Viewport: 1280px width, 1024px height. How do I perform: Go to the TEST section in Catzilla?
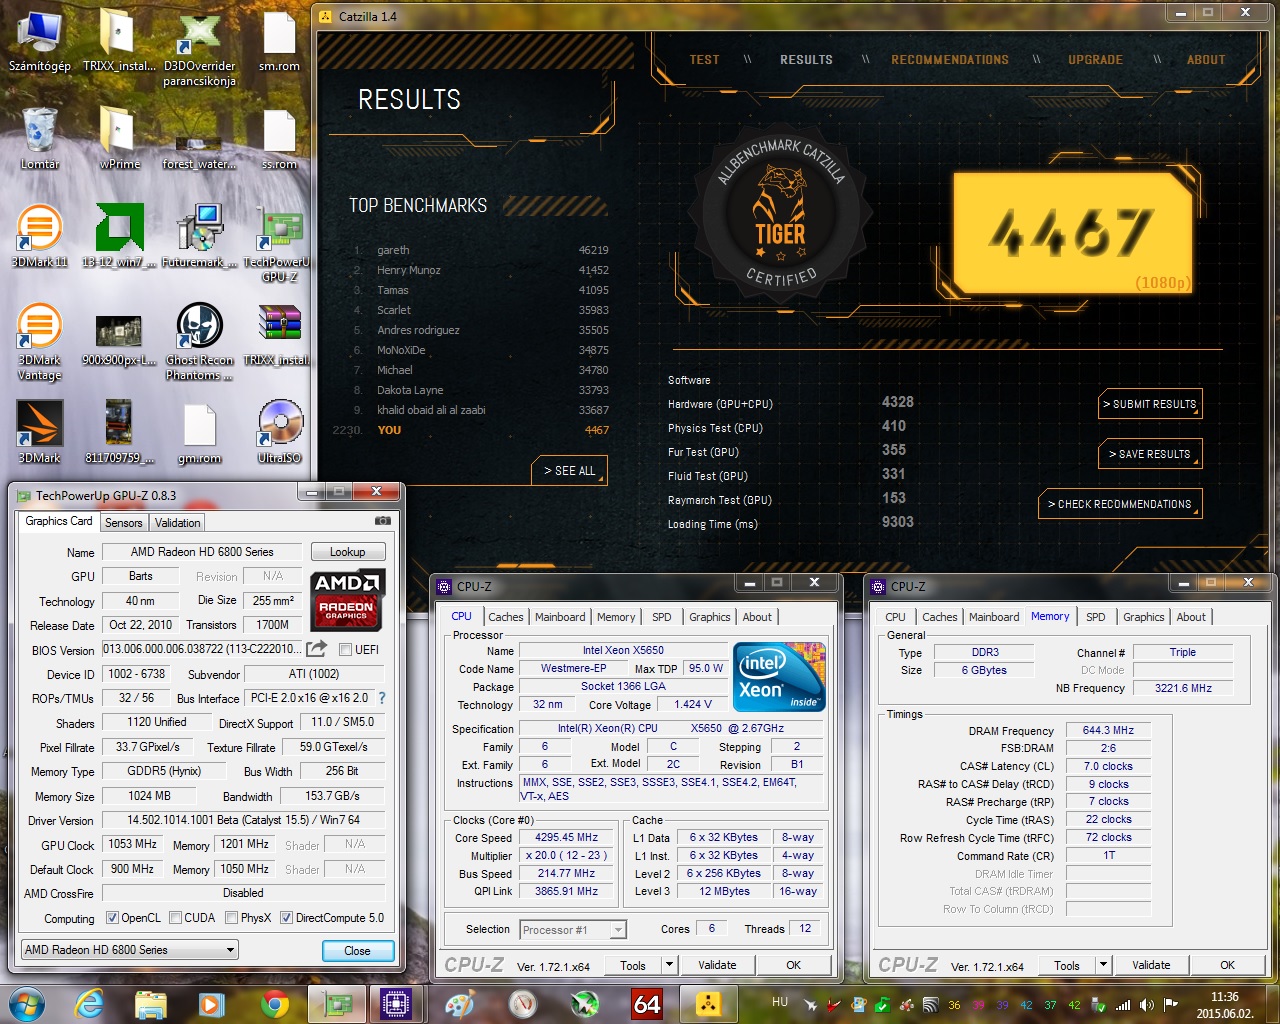click(704, 60)
